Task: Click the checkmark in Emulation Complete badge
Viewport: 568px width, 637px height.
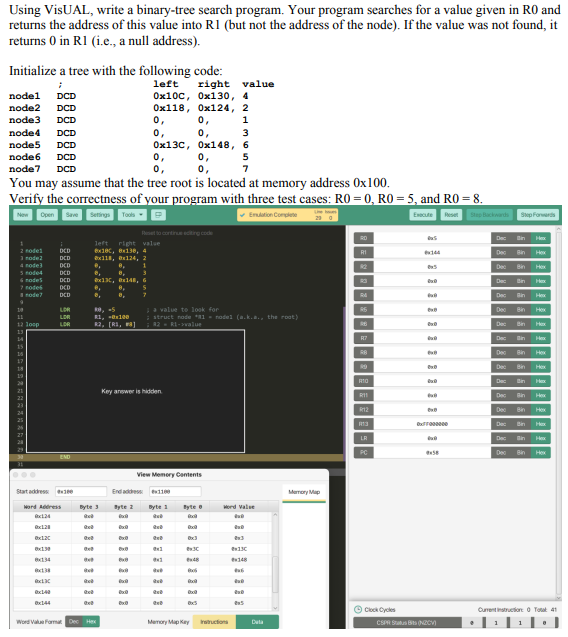Action: pos(243,215)
